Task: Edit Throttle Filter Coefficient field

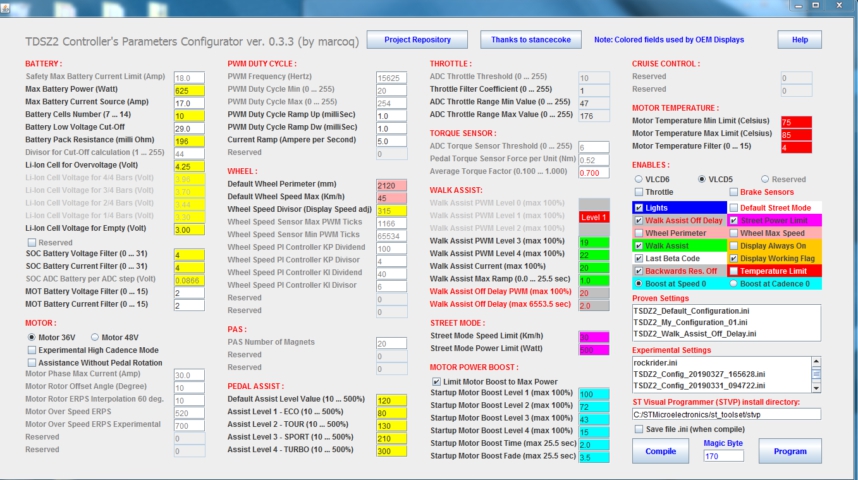Action: pyautogui.click(x=594, y=90)
